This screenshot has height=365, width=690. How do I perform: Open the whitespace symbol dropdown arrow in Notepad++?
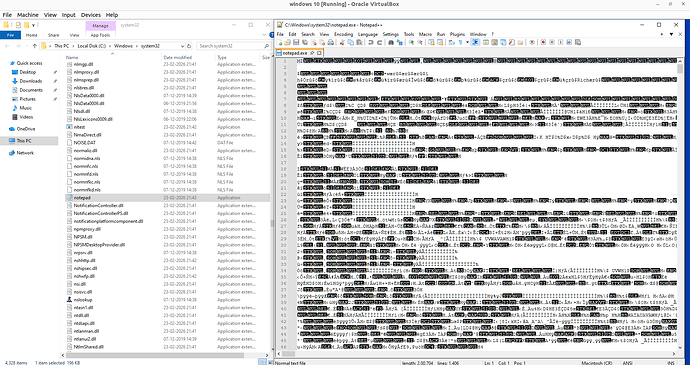467,42
